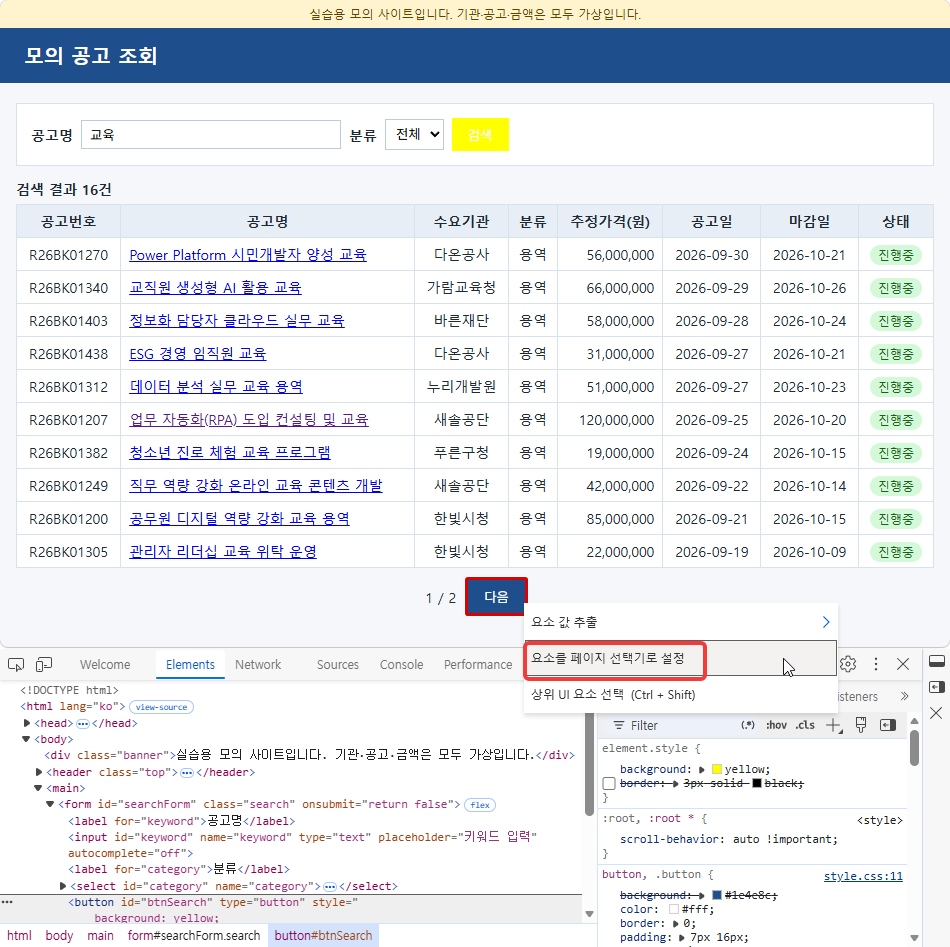This screenshot has width=950, height=947.
Task: Click the paintbrush rendering emulation icon
Action: [x=861, y=725]
